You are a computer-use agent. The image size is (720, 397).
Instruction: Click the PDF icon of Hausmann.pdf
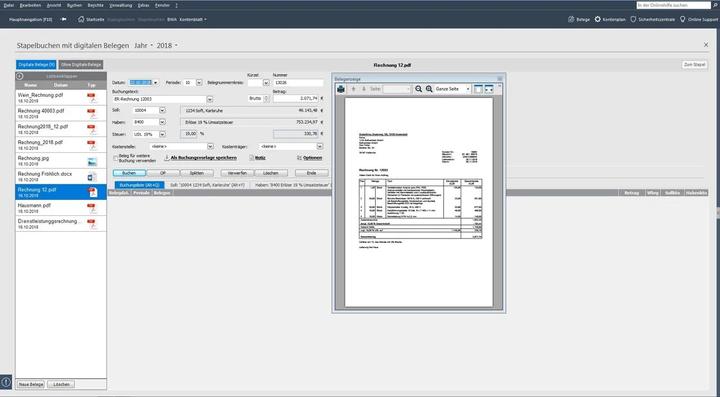click(x=92, y=208)
